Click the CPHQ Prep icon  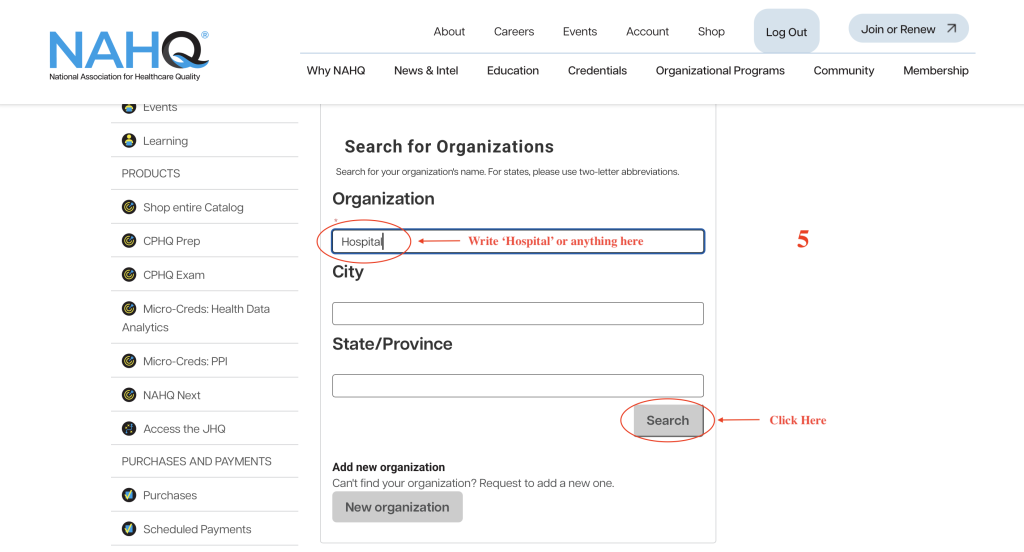point(129,240)
